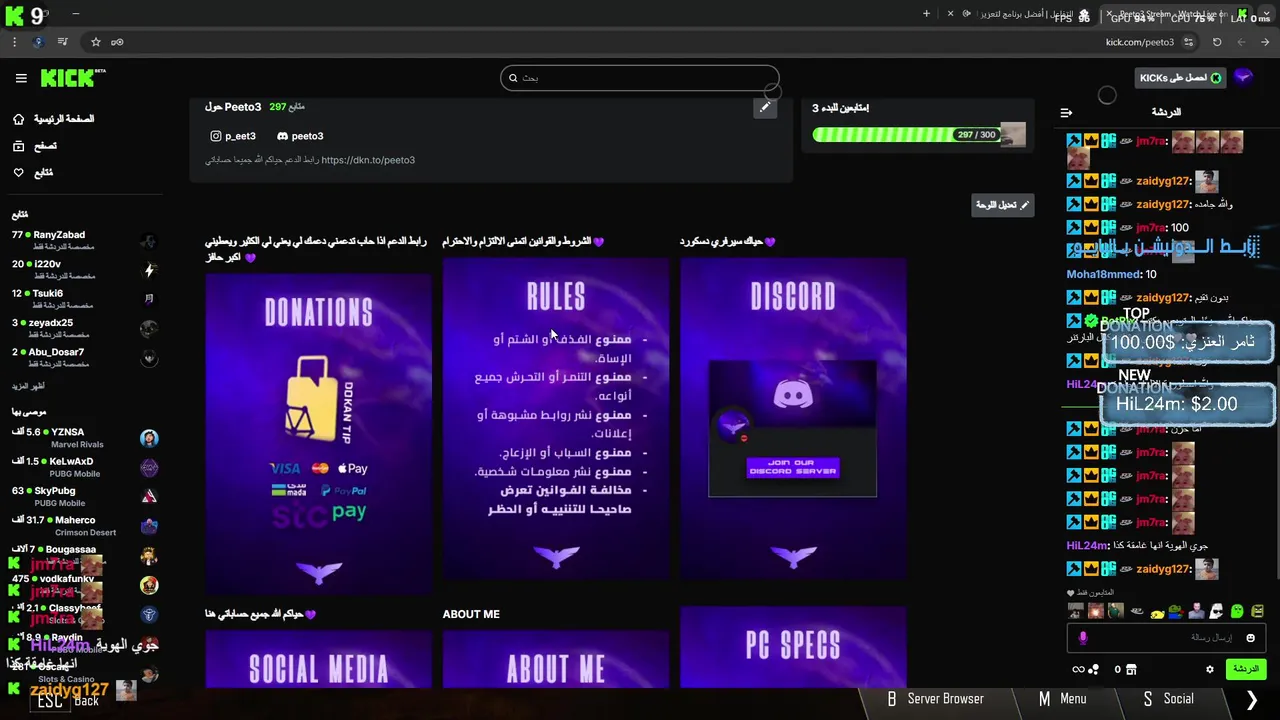
Task: Open site settings icon beside kick.com/peeto3
Action: click(x=1188, y=42)
